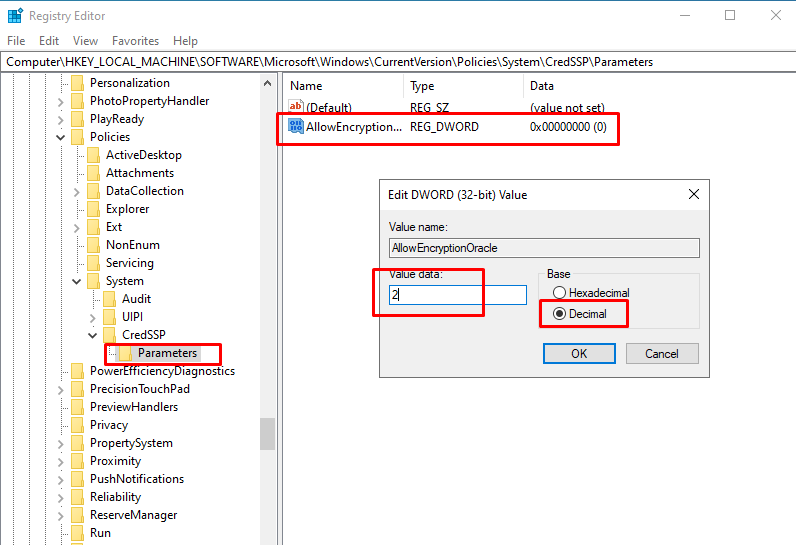Select the Proximity tree item
The height and width of the screenshot is (545, 796).
pyautogui.click(x=115, y=461)
